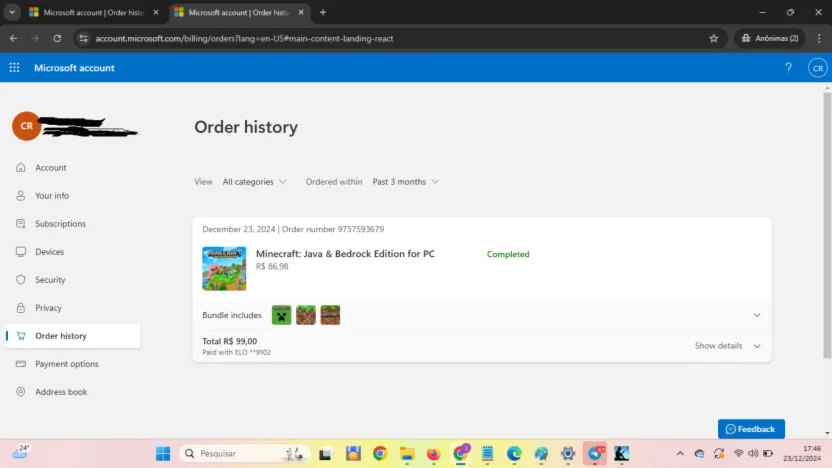Close the active Order history tab
Viewport: 832px width, 468px height.
(301, 12)
